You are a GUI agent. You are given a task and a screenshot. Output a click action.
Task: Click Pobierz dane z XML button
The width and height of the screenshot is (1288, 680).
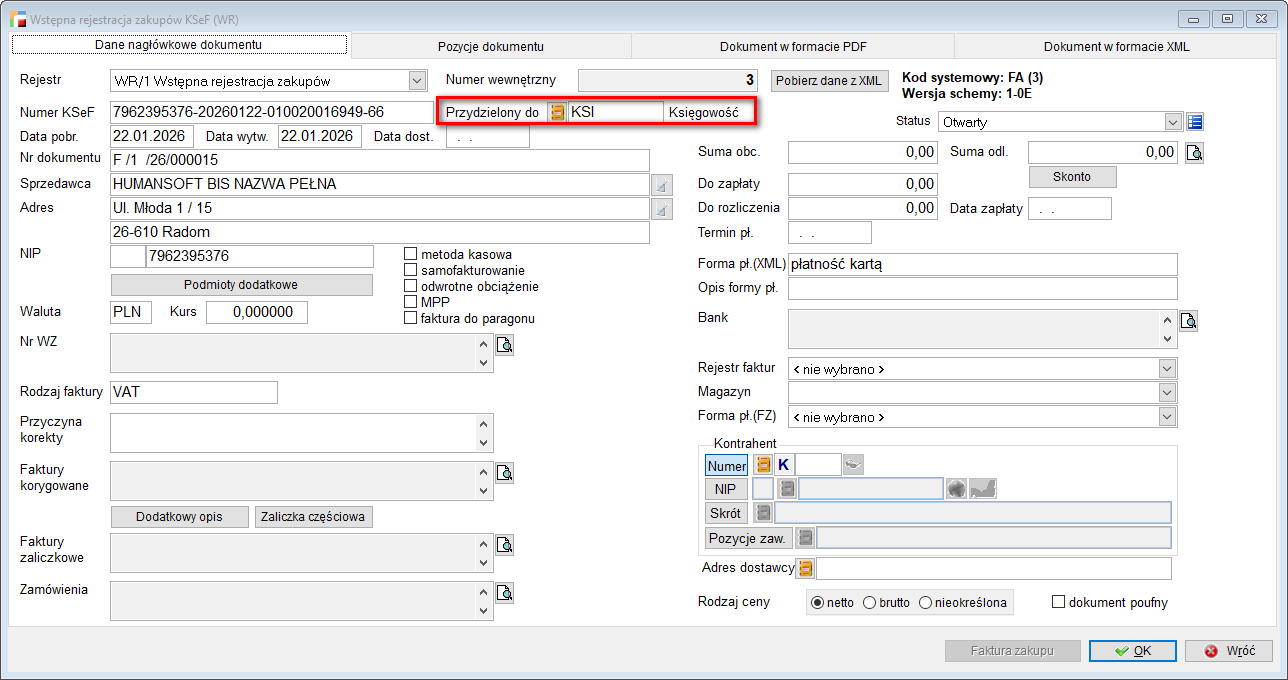829,80
